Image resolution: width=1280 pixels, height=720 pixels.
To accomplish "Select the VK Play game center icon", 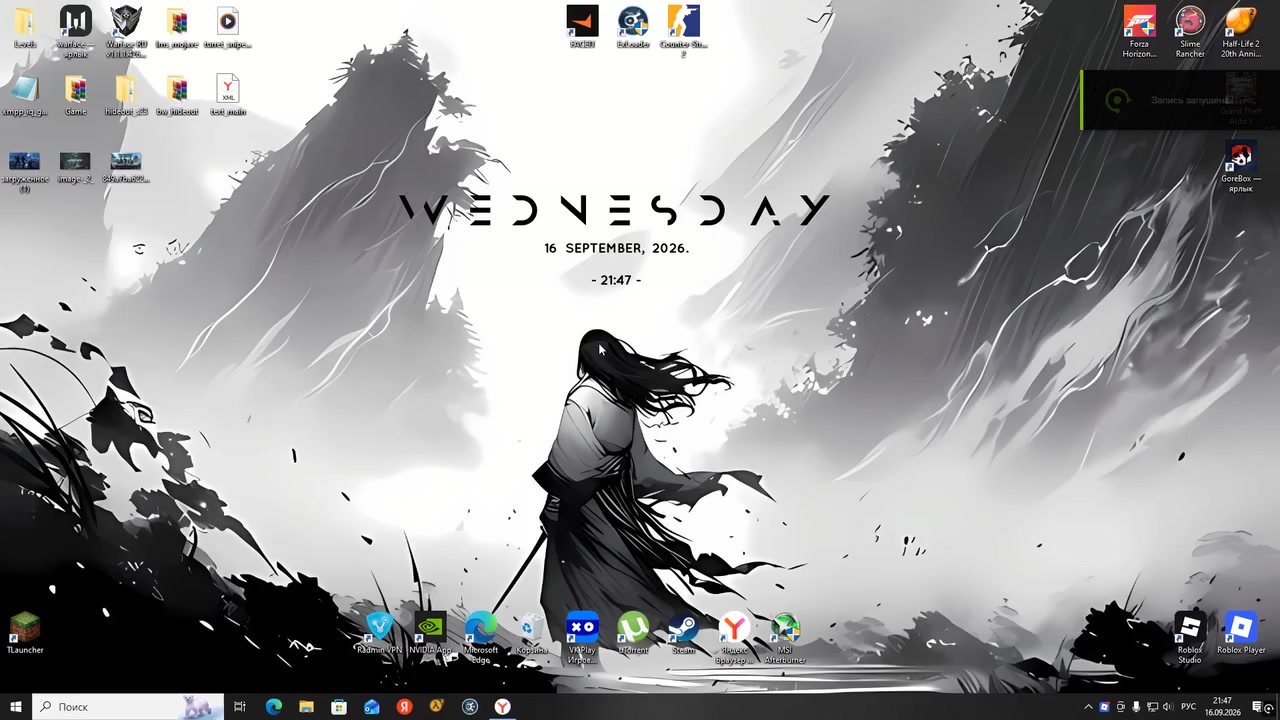I will tap(582, 638).
